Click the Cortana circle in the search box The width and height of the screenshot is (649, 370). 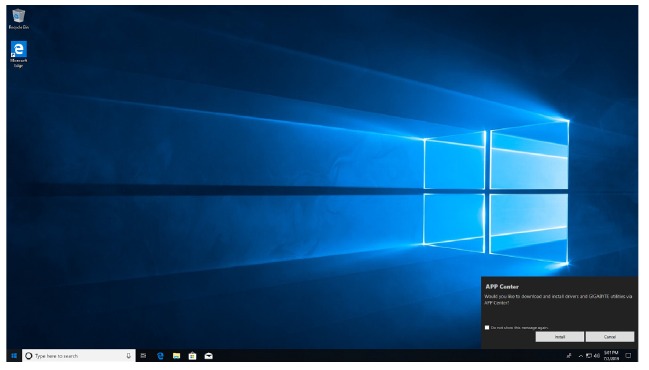(x=29, y=356)
